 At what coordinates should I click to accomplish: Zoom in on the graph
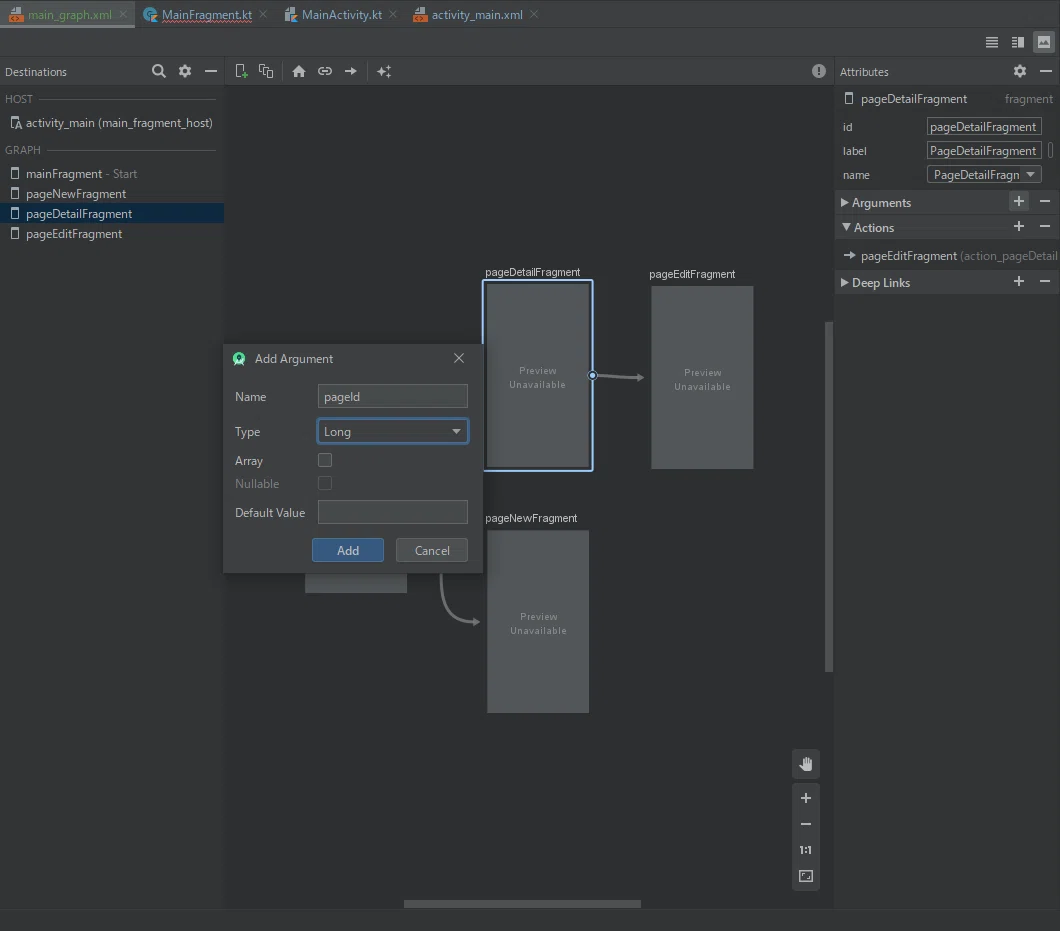(806, 798)
